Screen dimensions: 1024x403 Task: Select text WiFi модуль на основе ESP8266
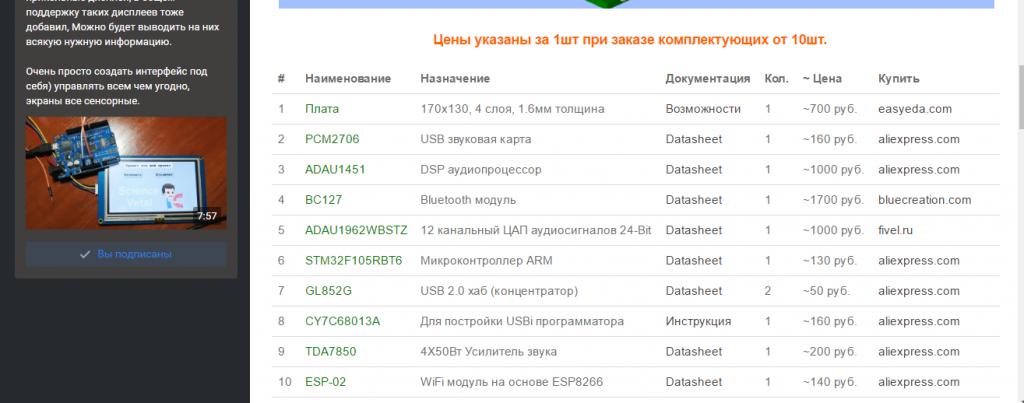tap(511, 382)
